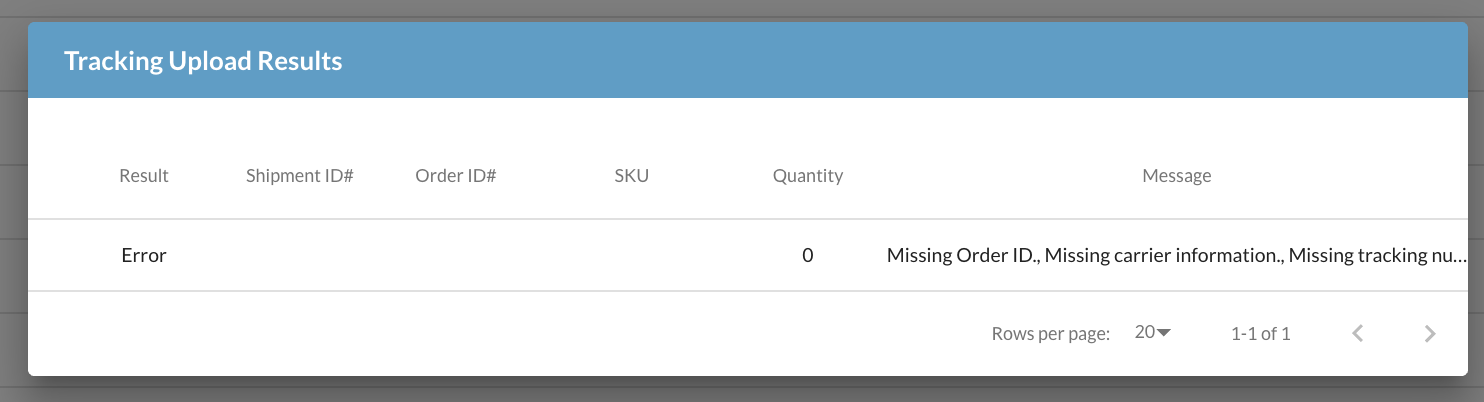Dismiss dialog by clicking the dimmed backdrop
Image resolution: width=1484 pixels, height=402 pixels.
pos(740,391)
